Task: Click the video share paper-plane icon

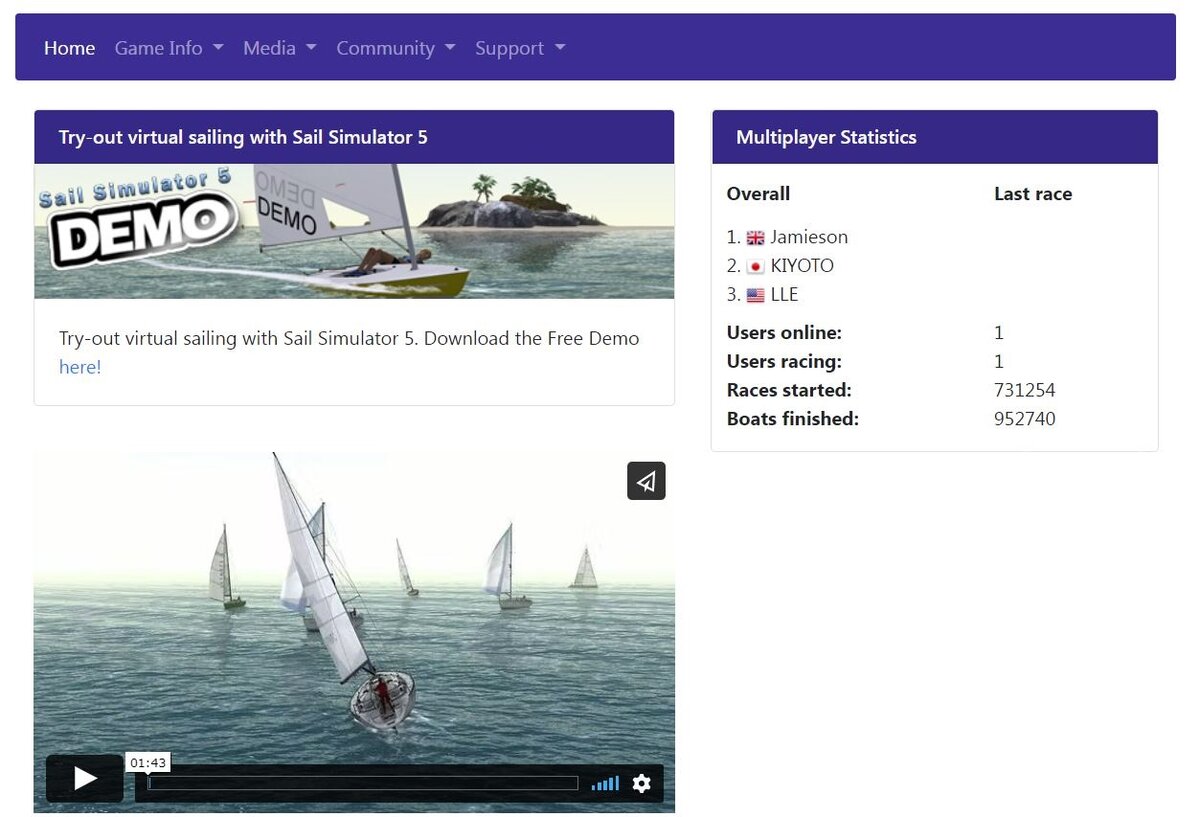Action: point(646,481)
